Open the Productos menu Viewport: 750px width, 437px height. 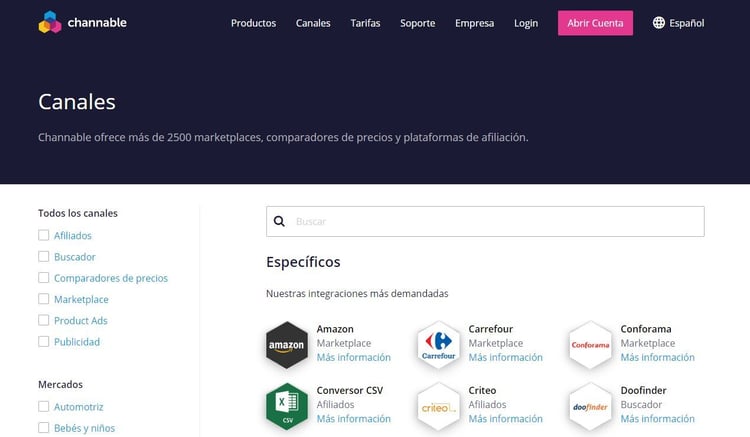254,23
